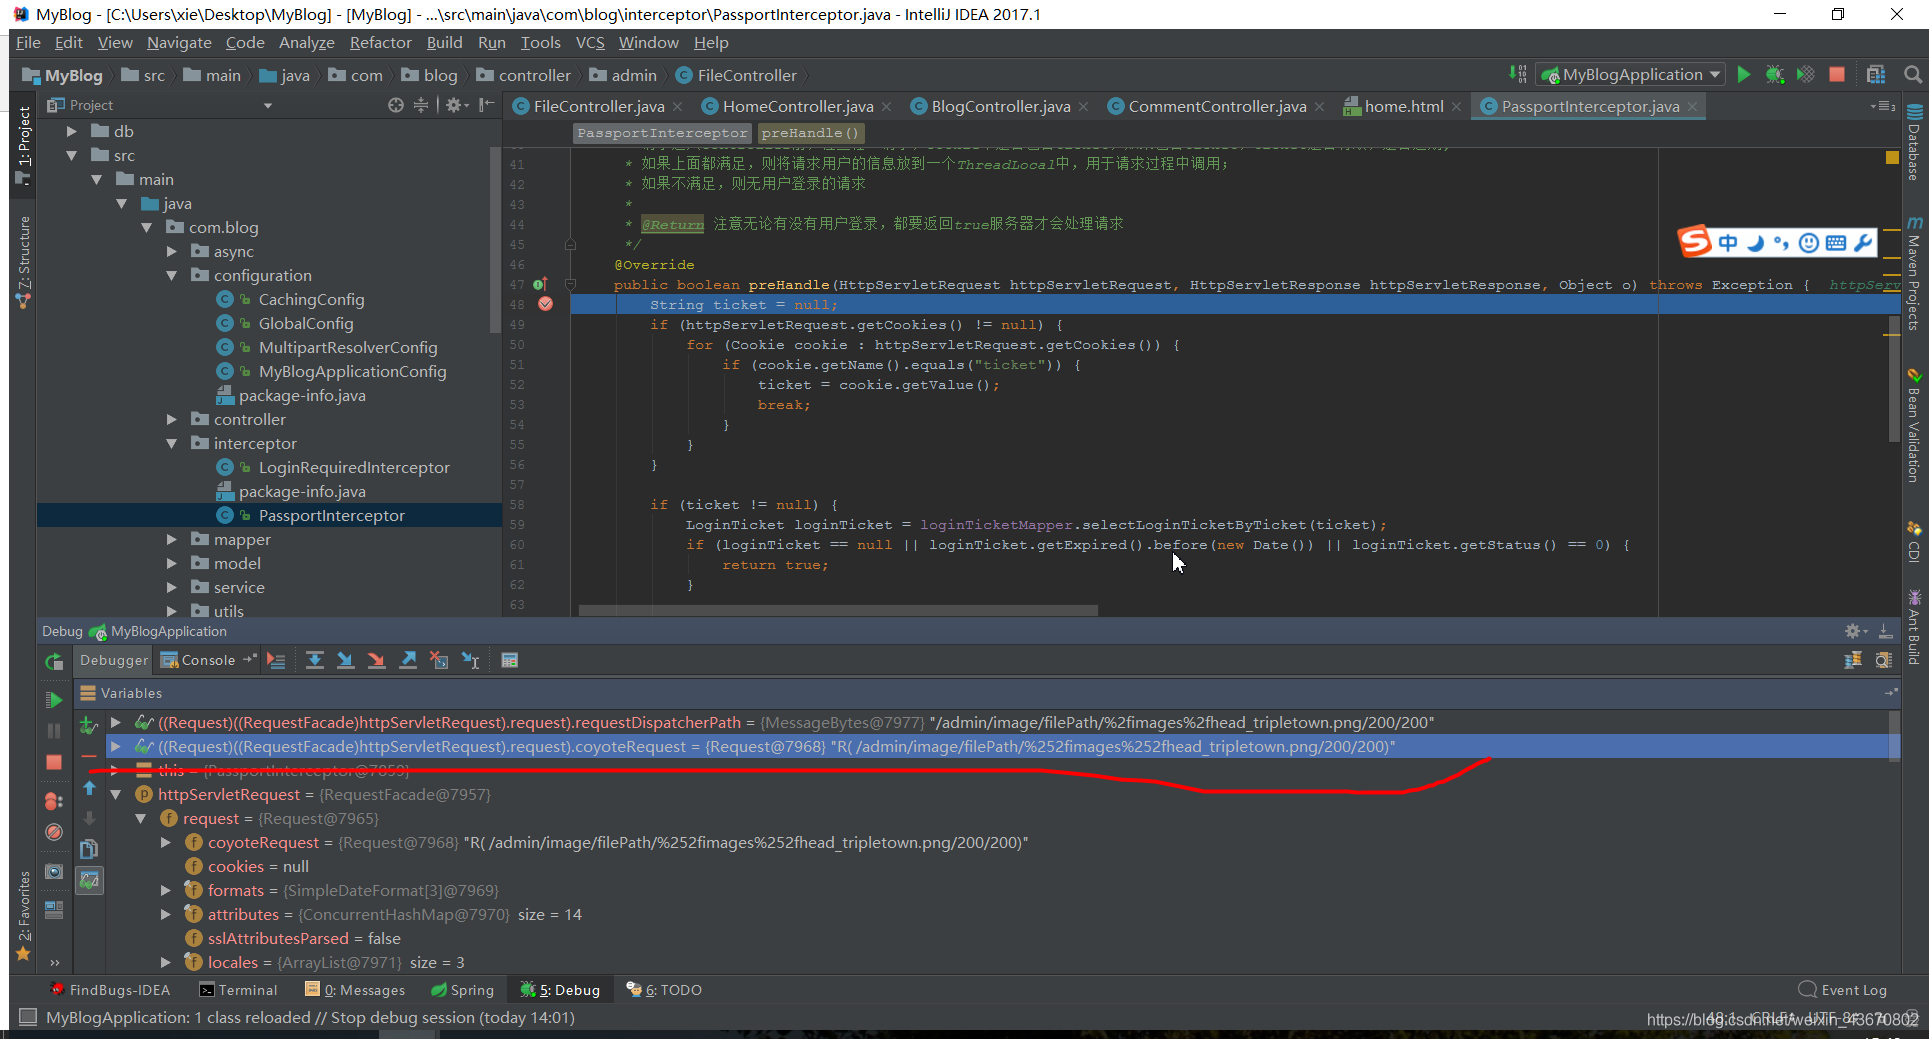Viewport: 1929px width, 1039px height.
Task: Toggle Sogou IME punctuation mode
Action: click(1781, 242)
